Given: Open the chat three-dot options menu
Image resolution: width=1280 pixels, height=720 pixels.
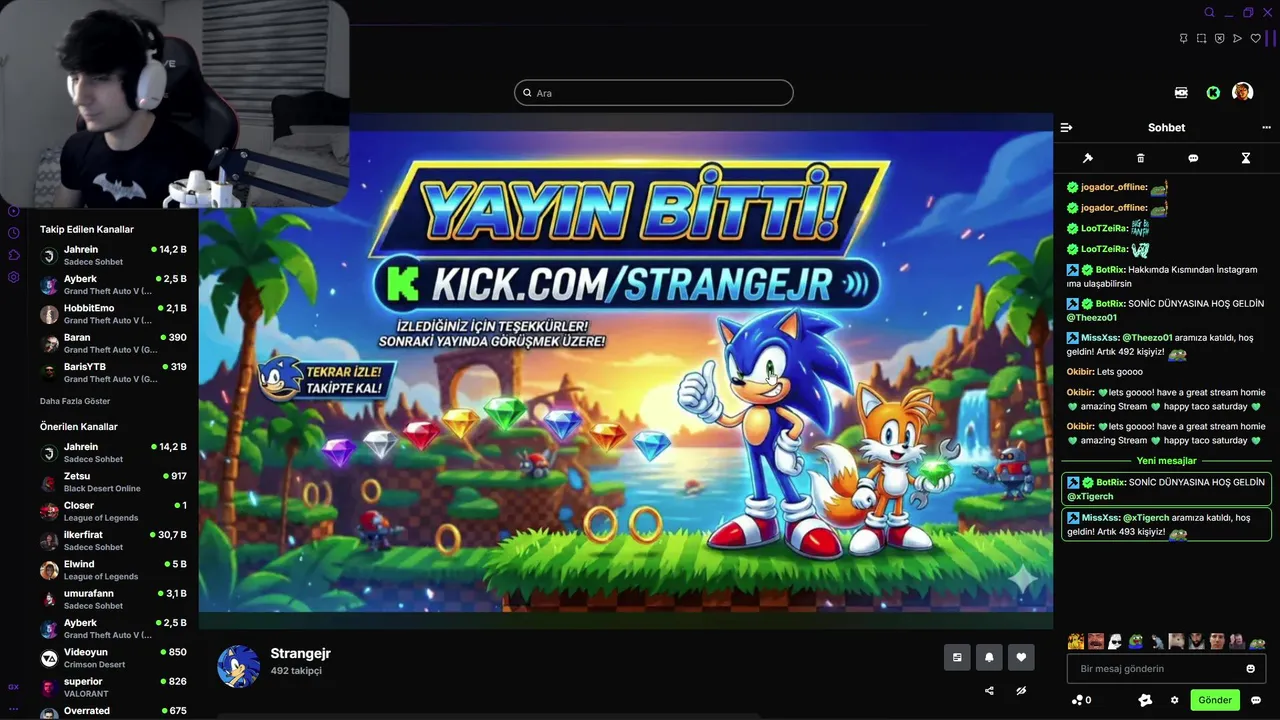Looking at the screenshot, I should click(1266, 128).
